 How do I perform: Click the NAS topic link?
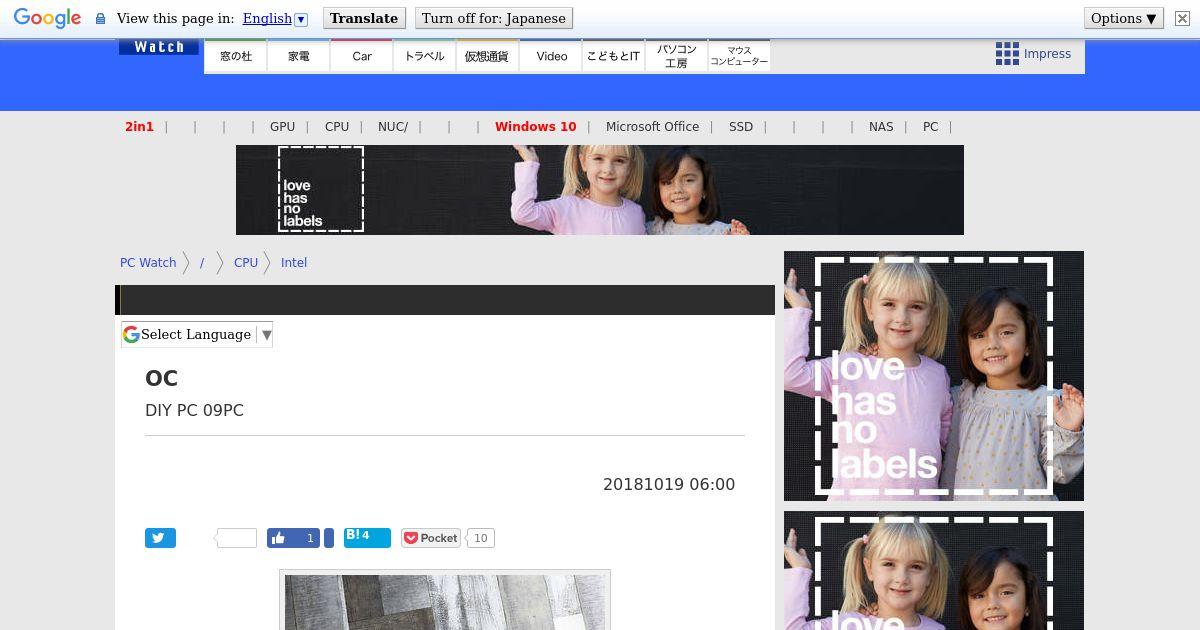click(x=881, y=127)
